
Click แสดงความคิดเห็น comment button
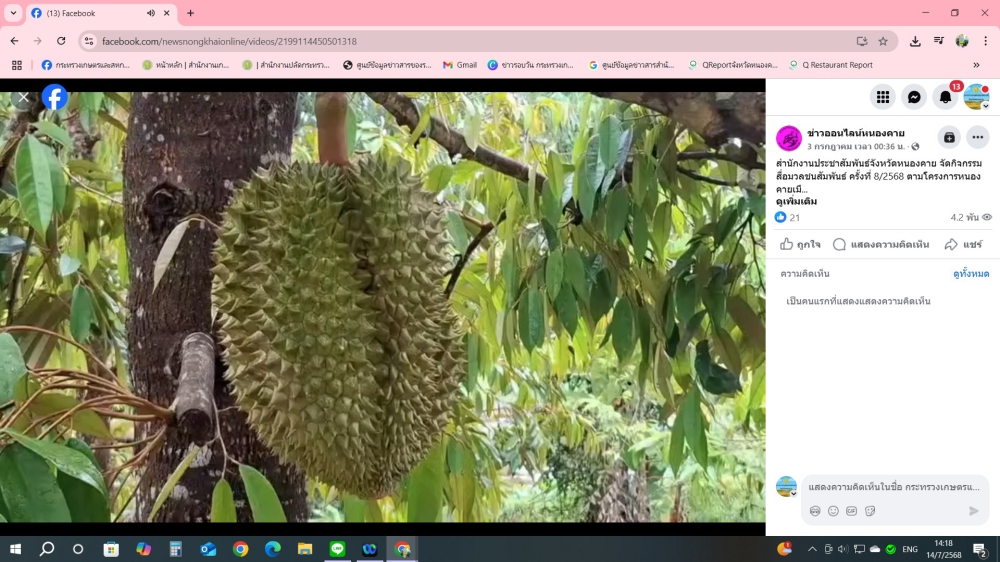coord(881,244)
